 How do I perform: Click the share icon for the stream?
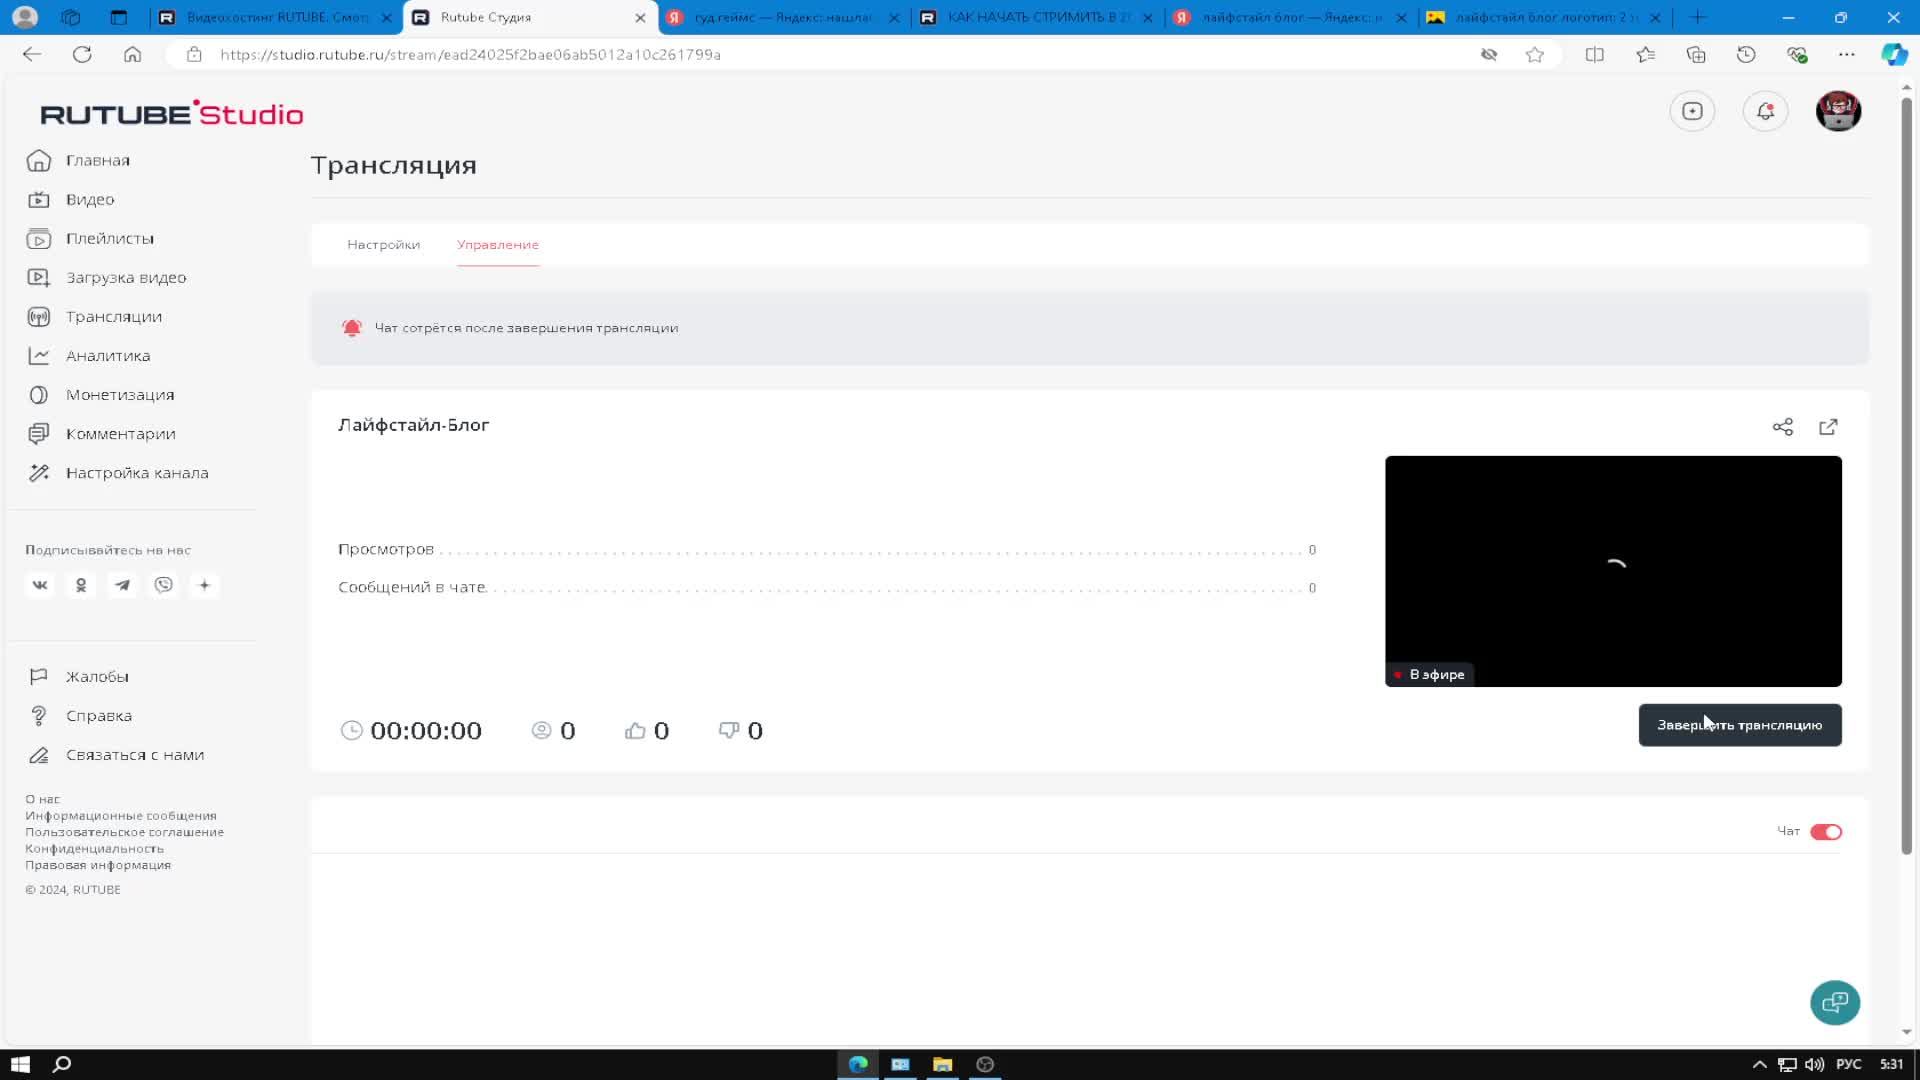click(x=1782, y=426)
